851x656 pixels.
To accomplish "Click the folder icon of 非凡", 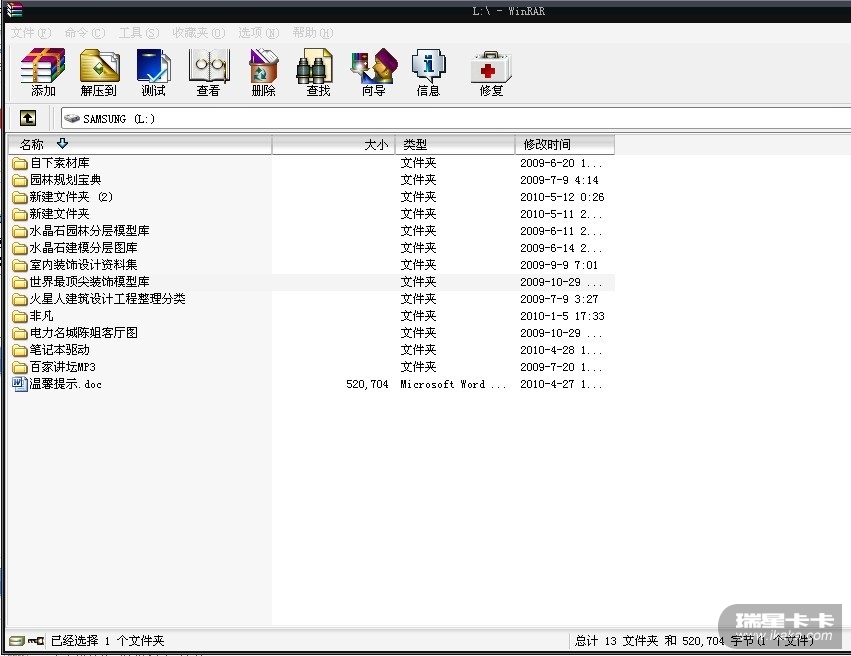I will click(20, 316).
